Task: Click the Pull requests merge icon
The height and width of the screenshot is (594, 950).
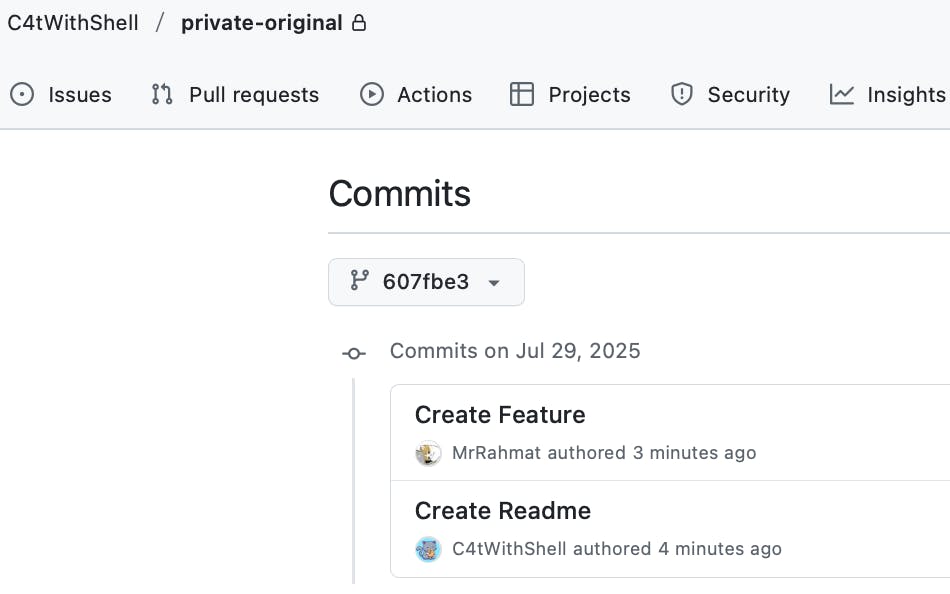Action: tap(162, 95)
